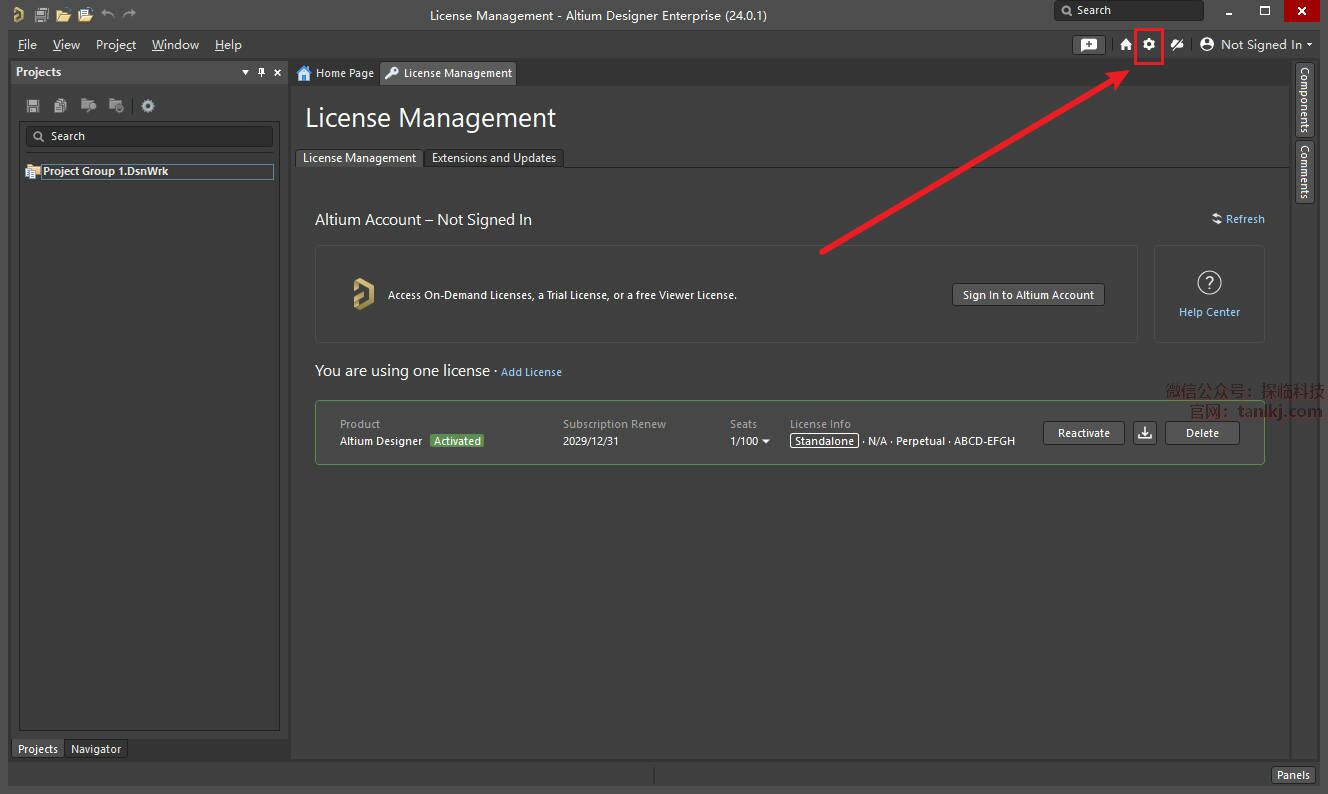Click the fourth folder icon in the Projects panel toolbar

tap(117, 106)
